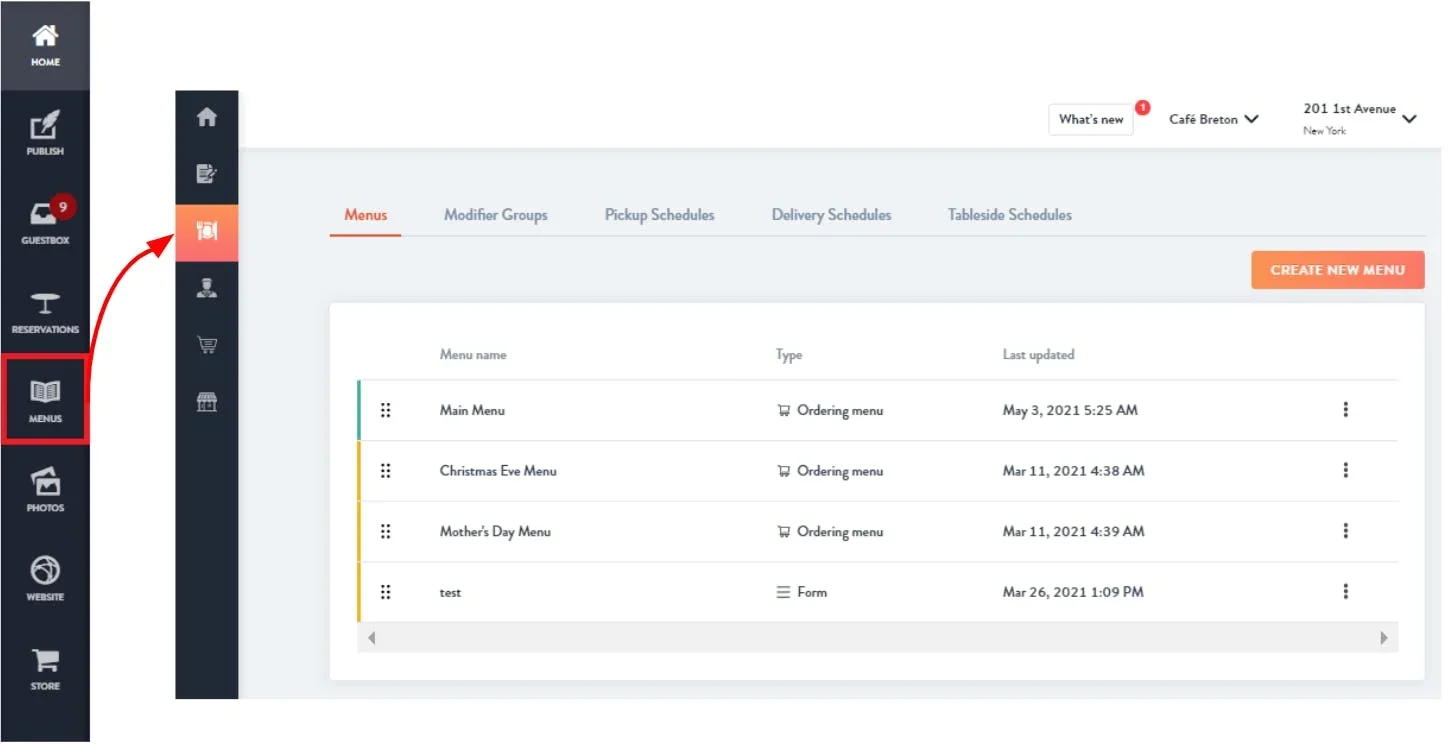Viewport: 1452px width, 746px height.
Task: Open Photos in the outer sidebar
Action: tap(45, 490)
